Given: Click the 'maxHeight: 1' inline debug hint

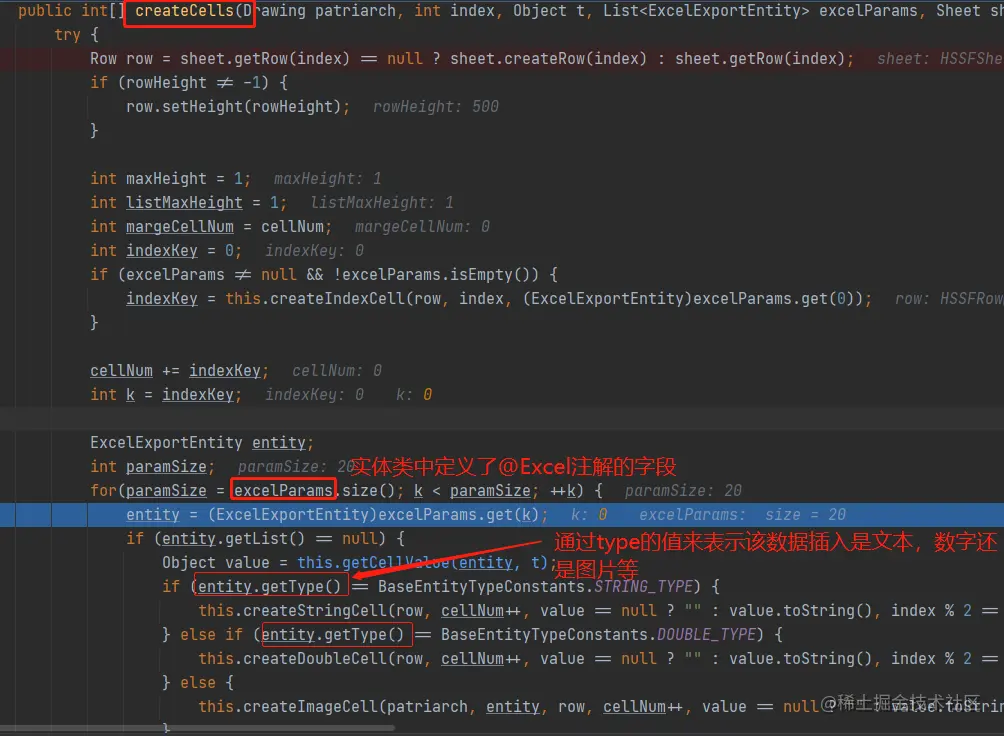Looking at the screenshot, I should click(327, 179).
